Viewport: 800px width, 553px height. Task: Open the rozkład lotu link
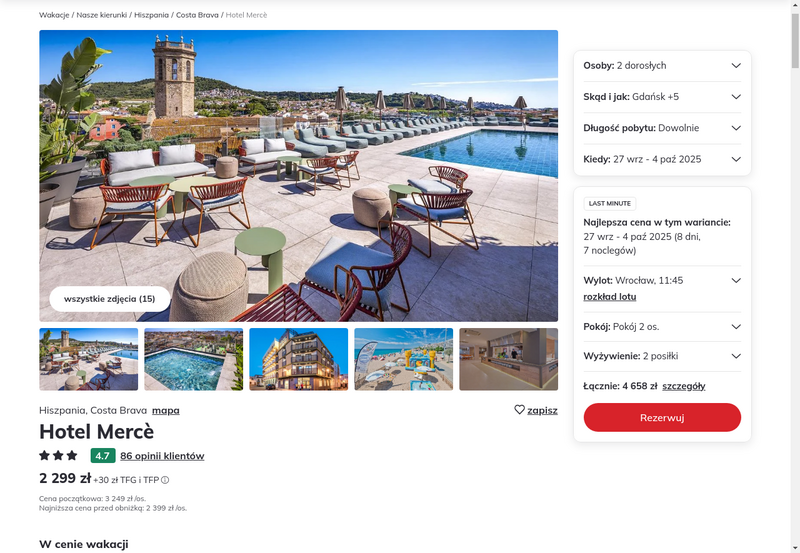610,297
